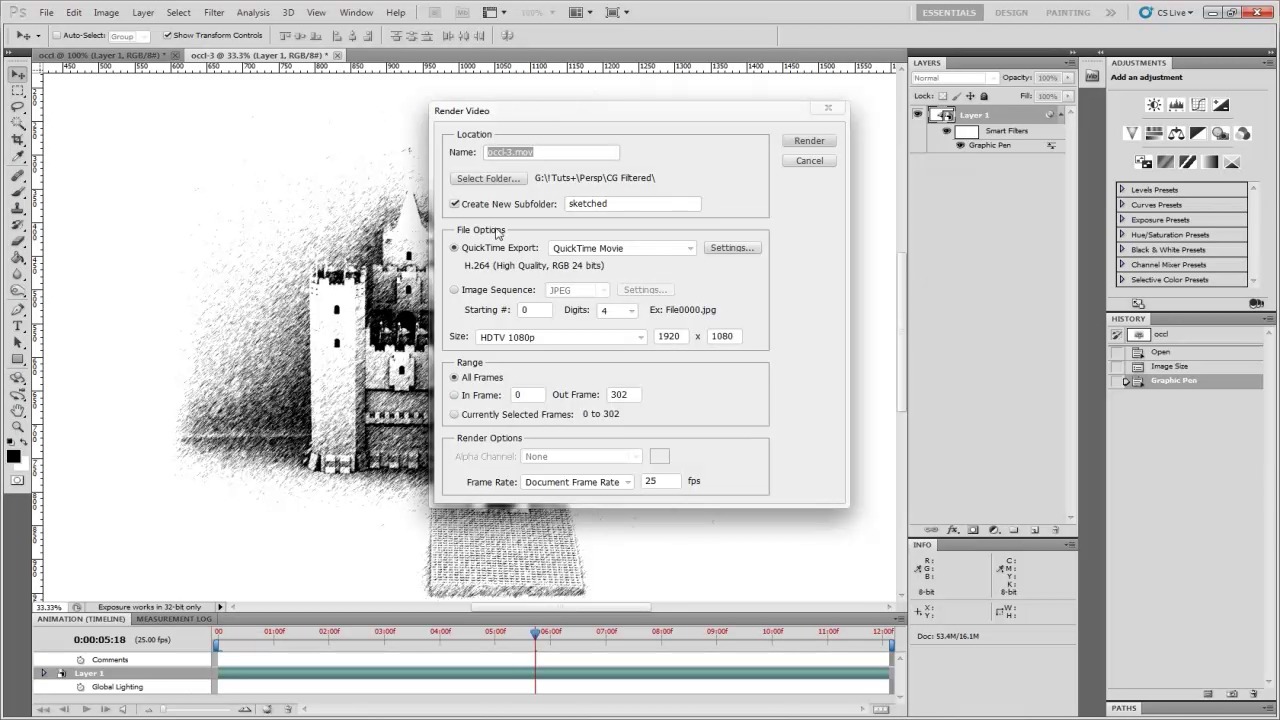Select In Frame range radio button
The width and height of the screenshot is (1280, 720).
coord(454,395)
